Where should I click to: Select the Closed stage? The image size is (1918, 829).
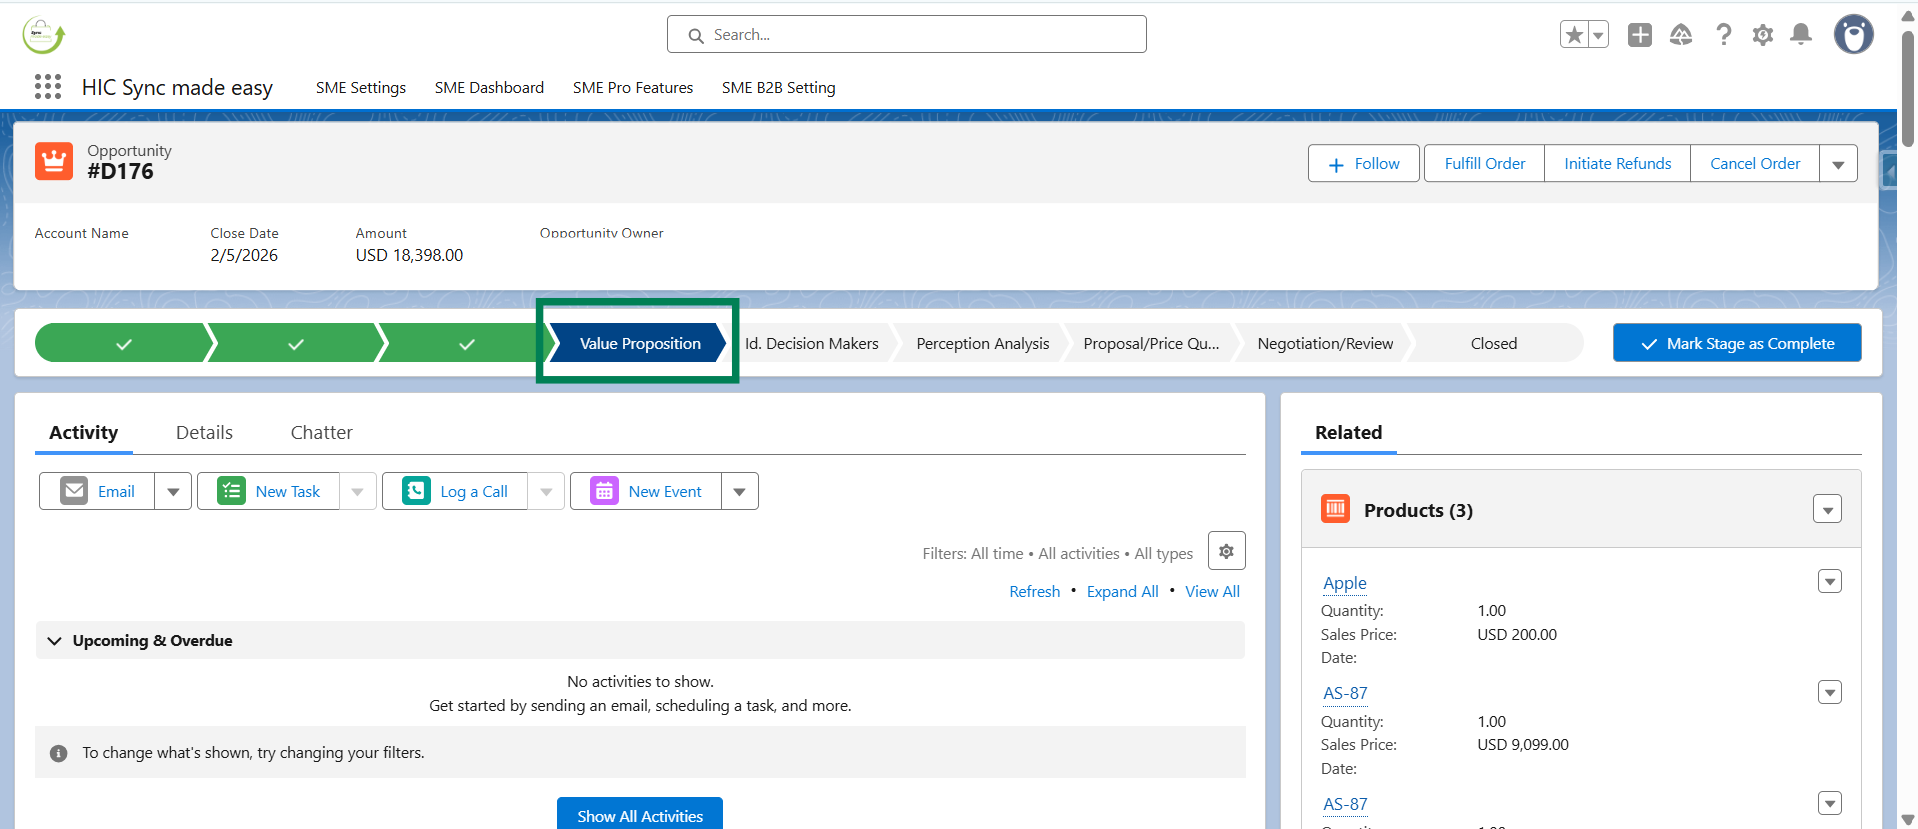click(x=1494, y=343)
